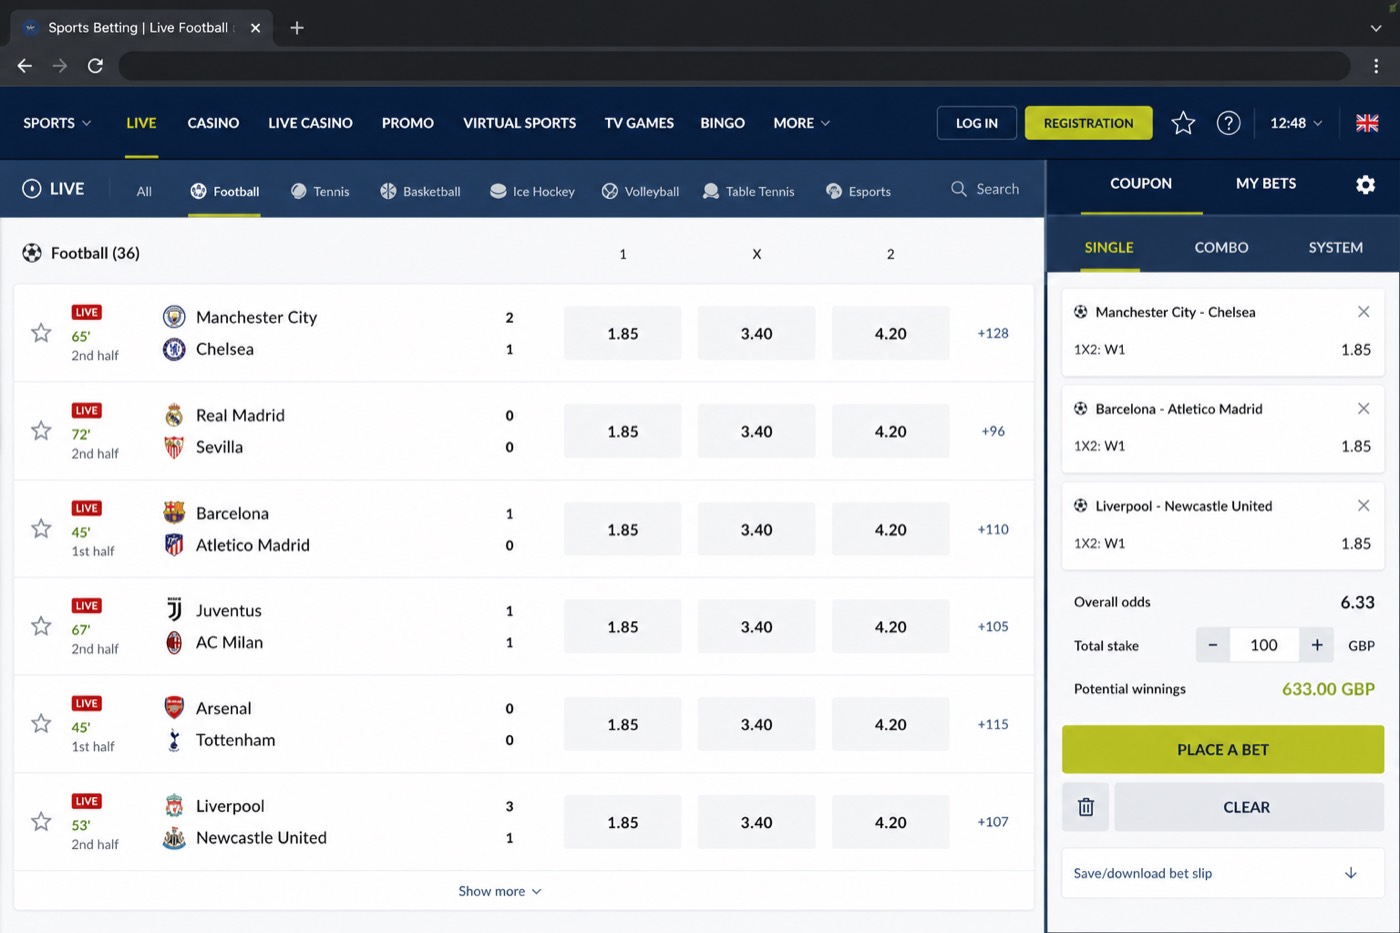Toggle the 1.85 home odds for Manchester City
1400x933 pixels.
coord(623,333)
